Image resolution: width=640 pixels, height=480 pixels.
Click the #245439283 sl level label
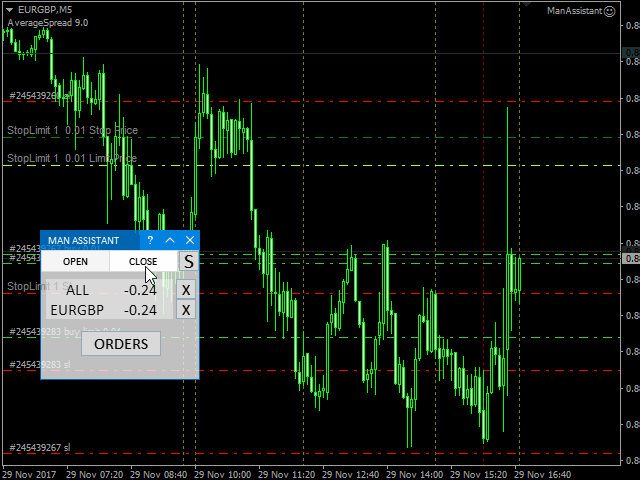[x=40, y=365]
